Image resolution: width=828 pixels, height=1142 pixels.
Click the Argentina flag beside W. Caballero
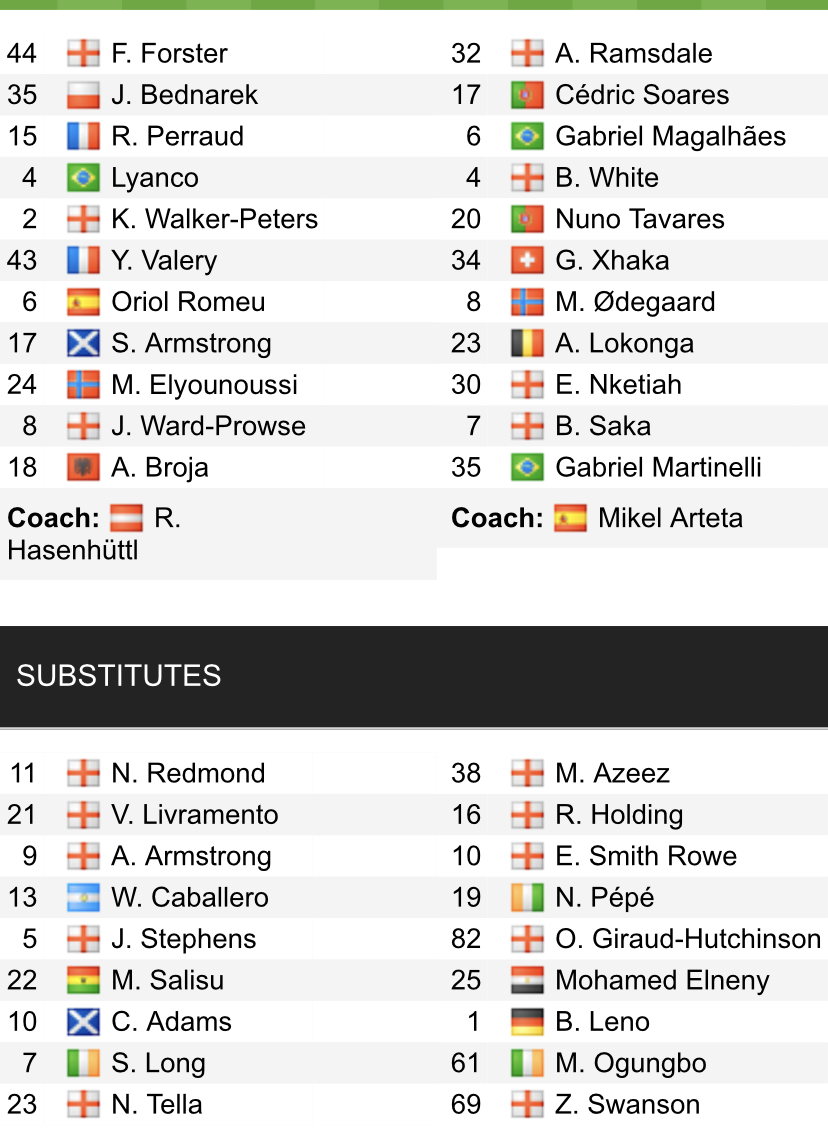83,898
